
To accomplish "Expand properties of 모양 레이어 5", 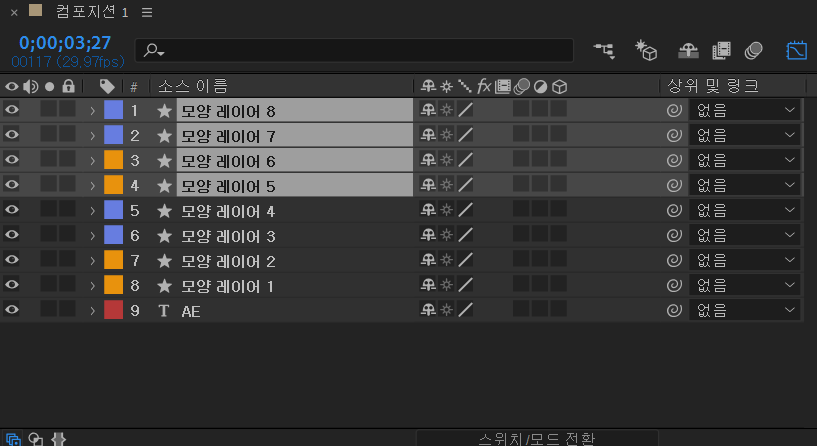I will tap(92, 185).
